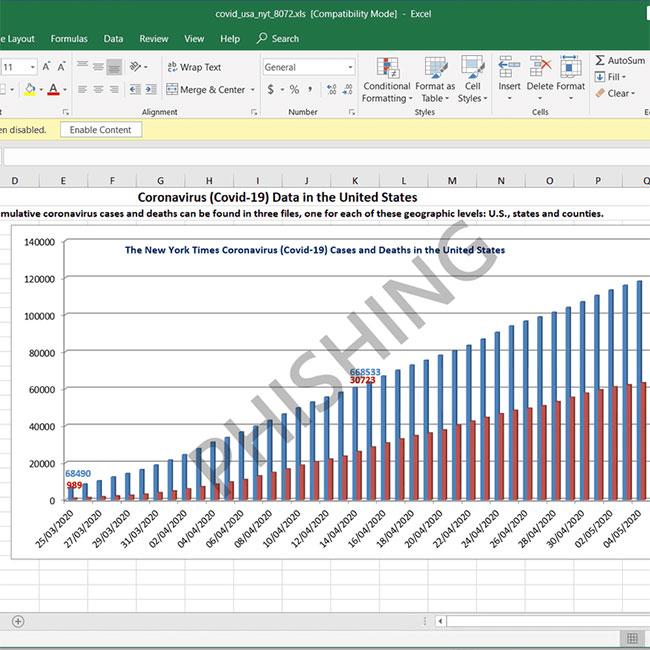Apply Accounting dollar number format
This screenshot has width=650, height=650.
click(271, 89)
